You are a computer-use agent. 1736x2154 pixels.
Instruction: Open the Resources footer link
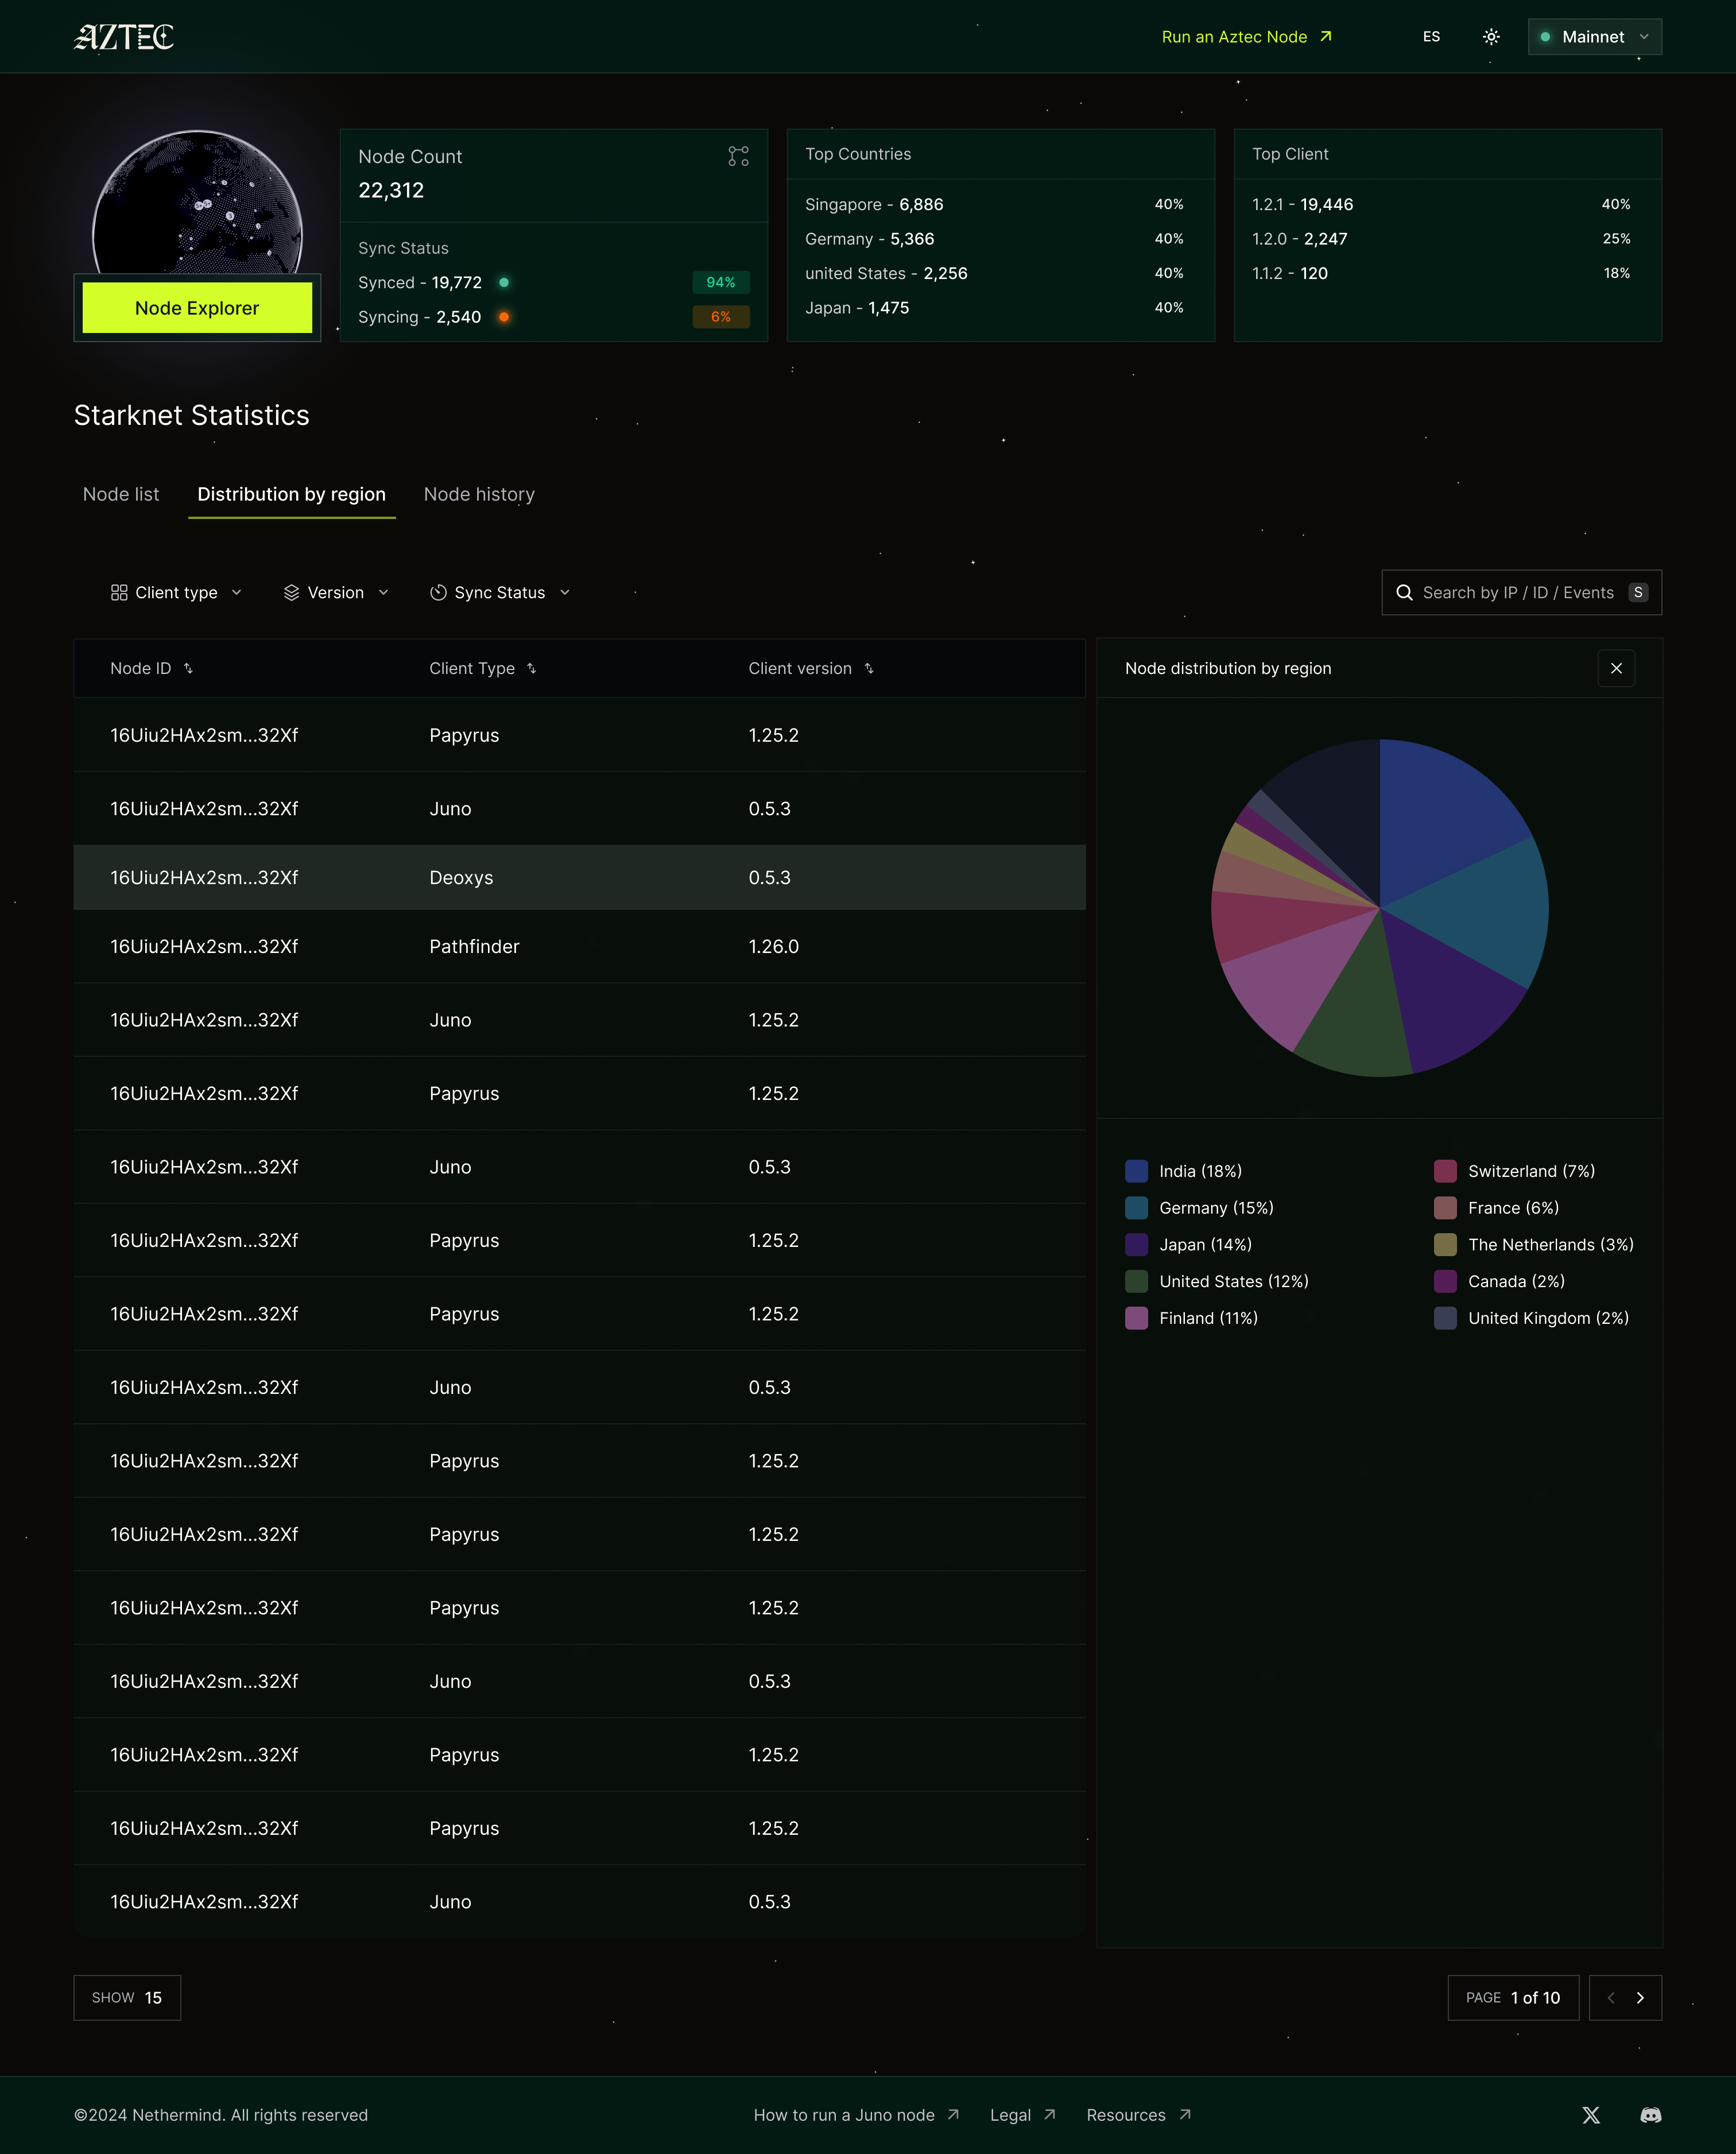click(1138, 2115)
